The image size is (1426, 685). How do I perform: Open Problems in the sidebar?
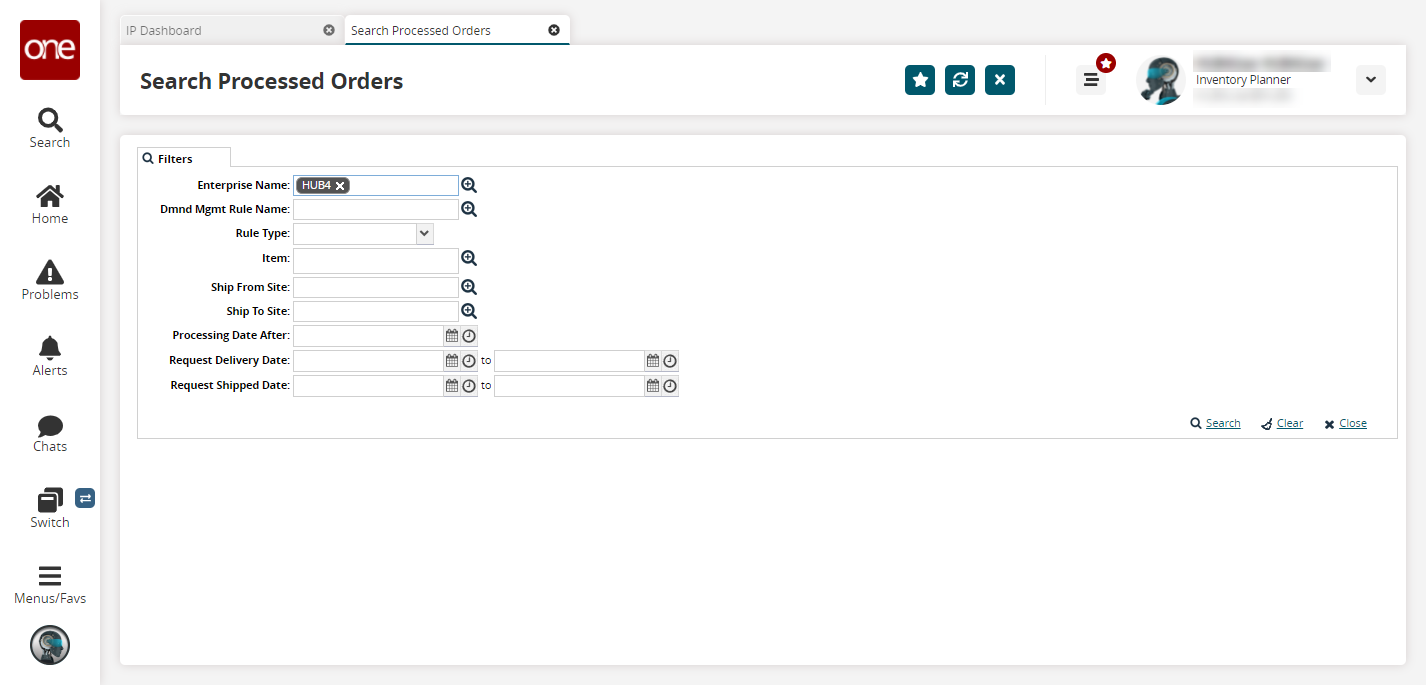pos(50,280)
